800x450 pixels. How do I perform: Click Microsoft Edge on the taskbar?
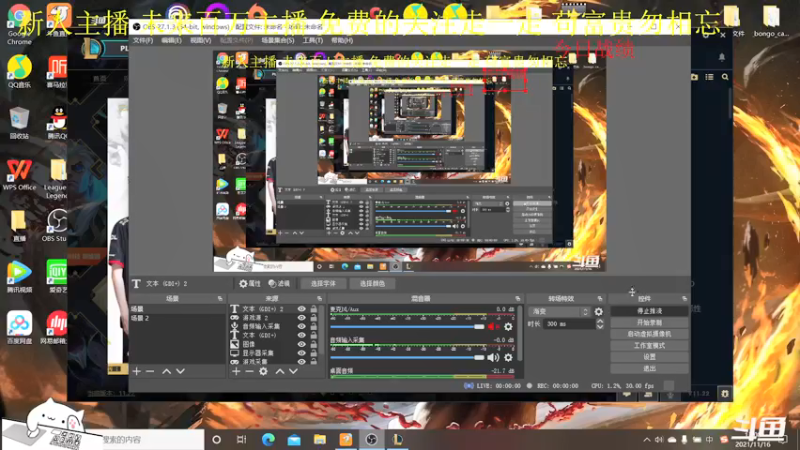coord(268,439)
